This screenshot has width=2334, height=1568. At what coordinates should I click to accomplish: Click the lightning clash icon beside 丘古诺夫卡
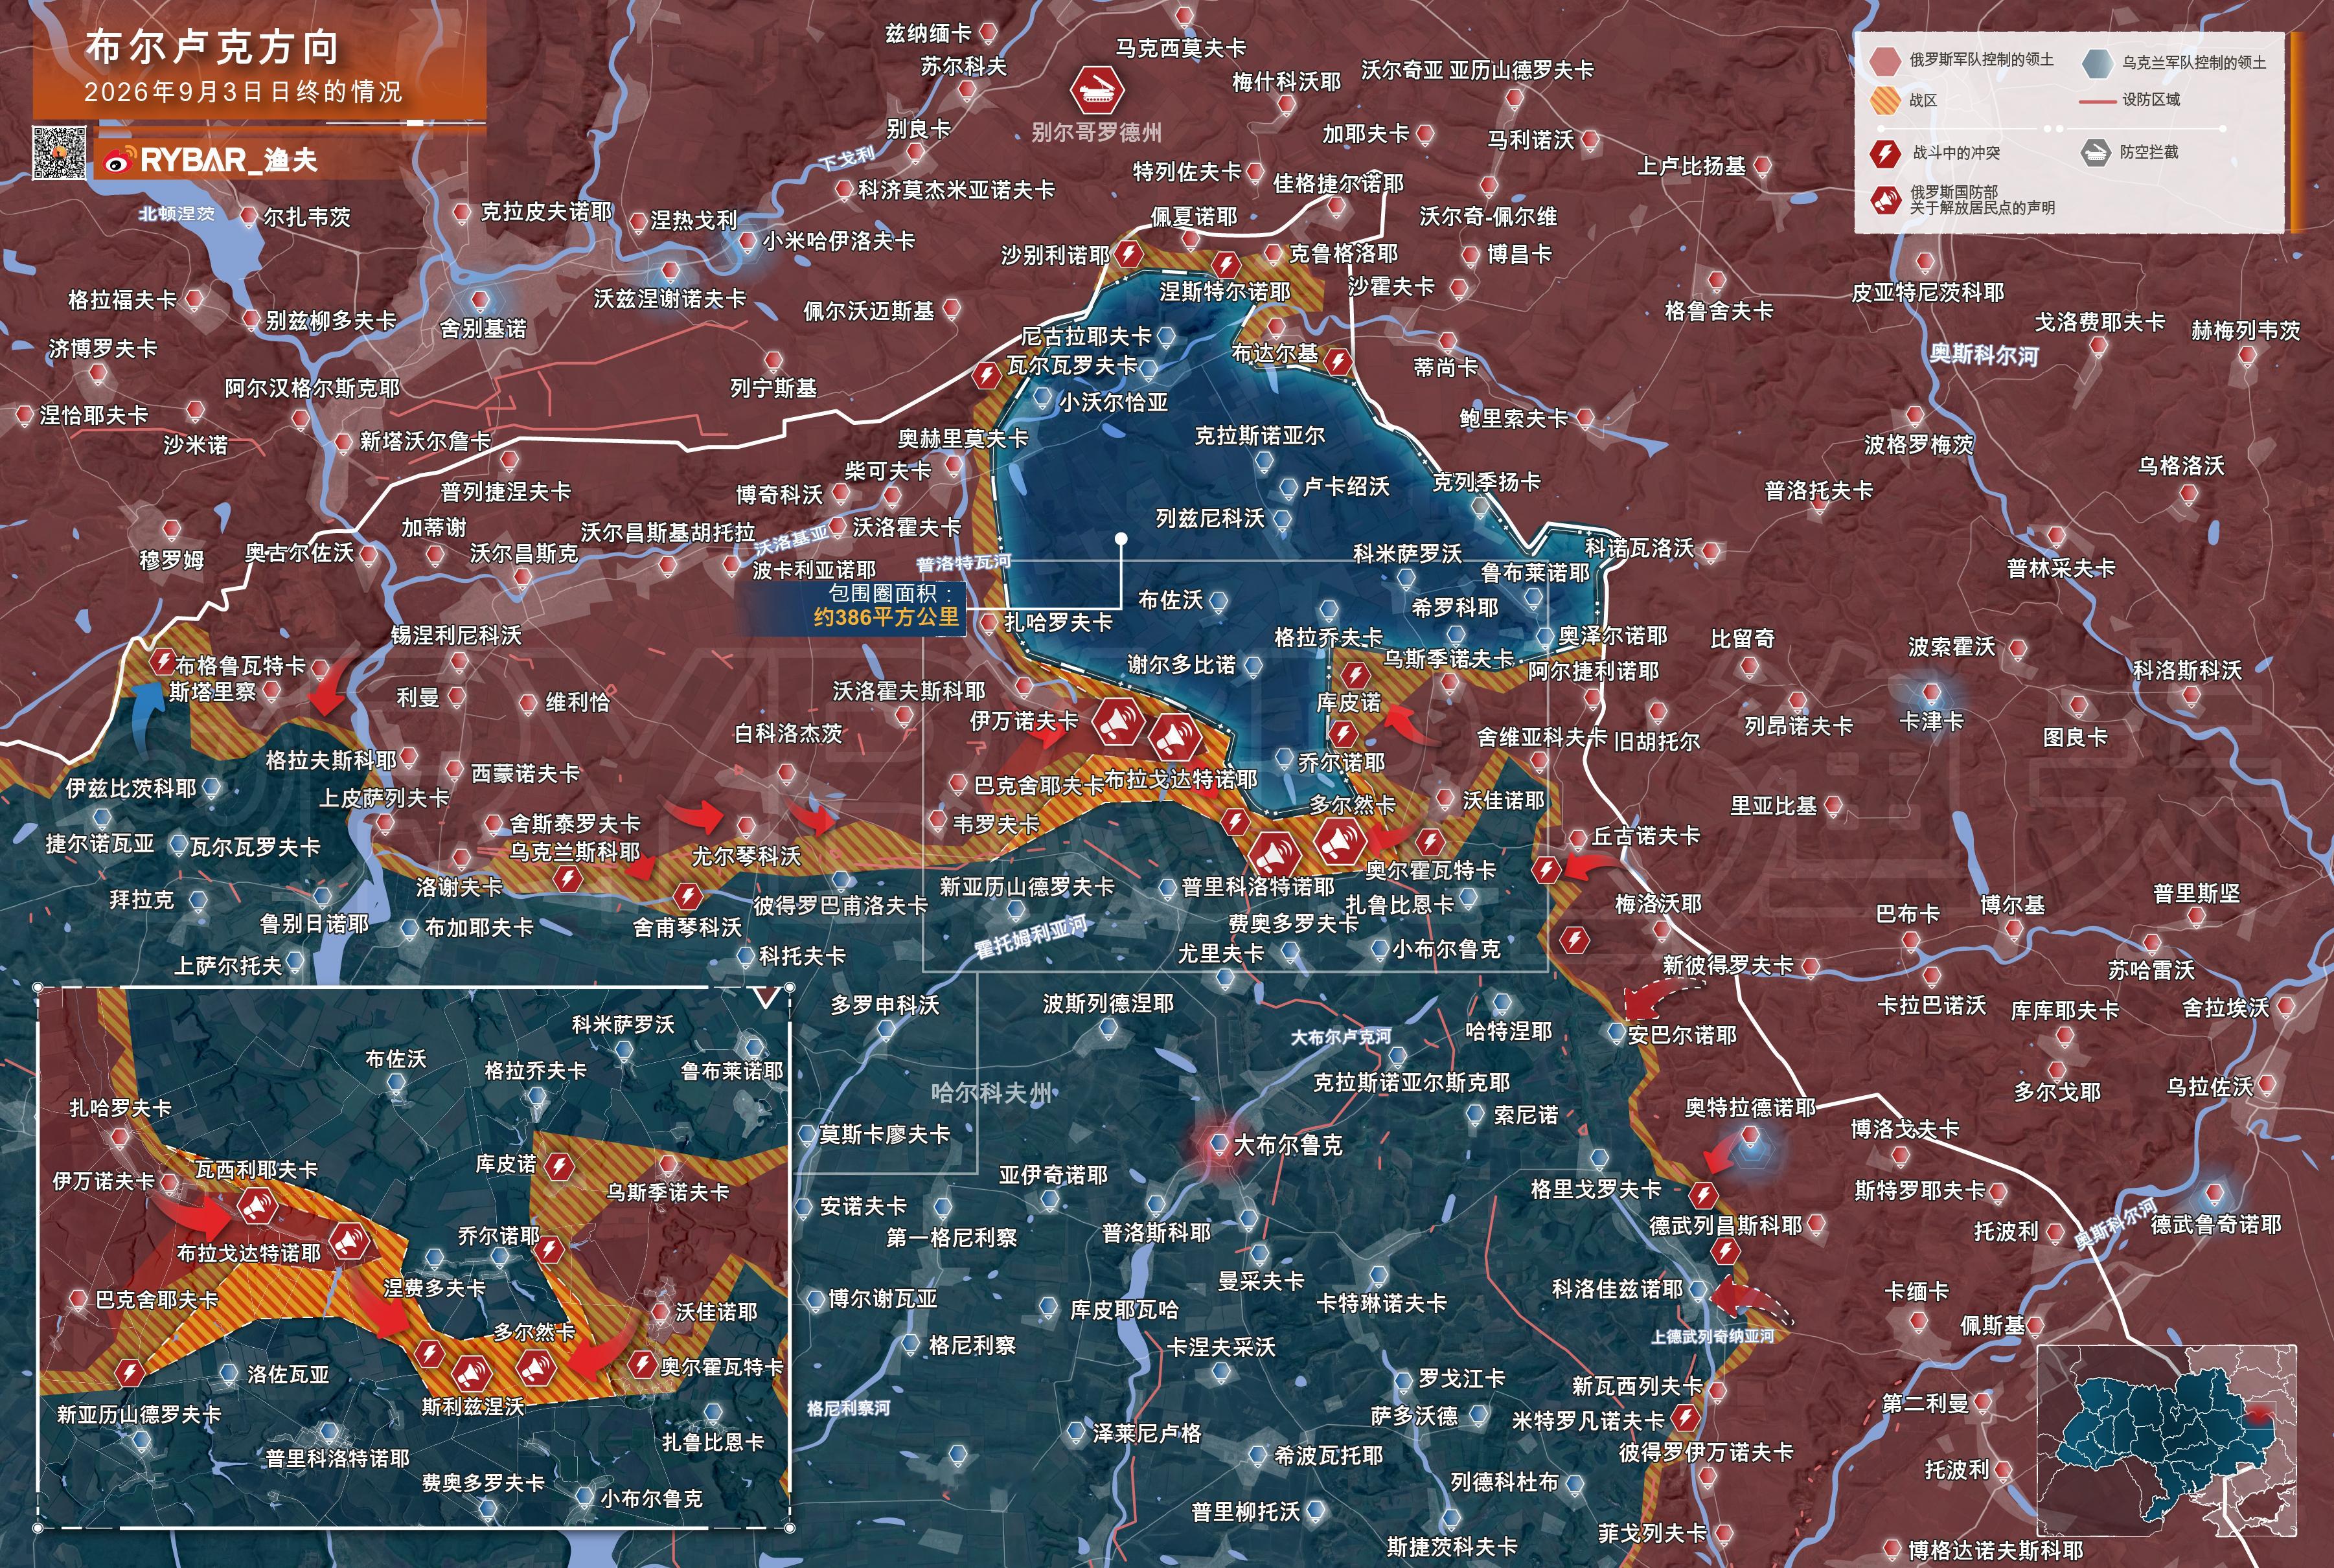[1546, 869]
